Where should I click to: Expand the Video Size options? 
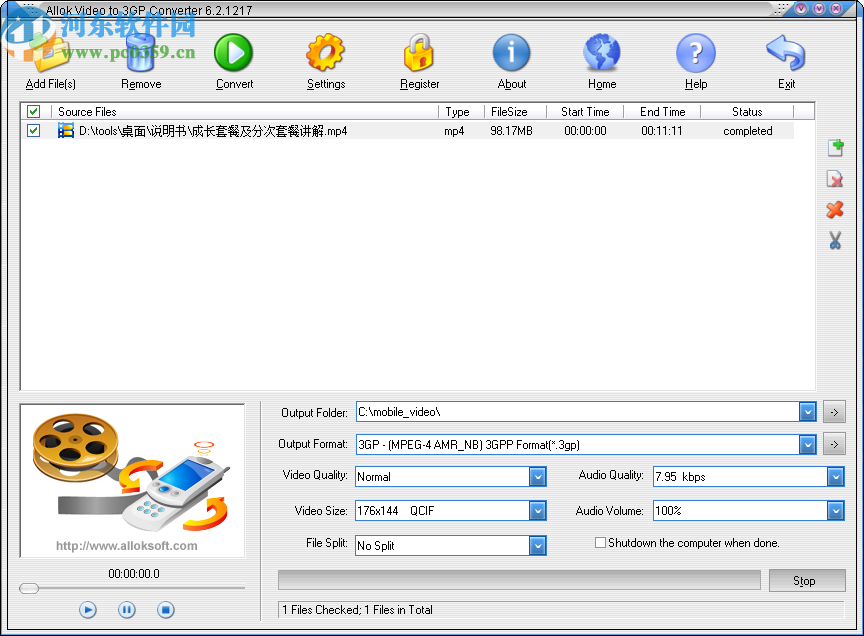pyautogui.click(x=538, y=510)
